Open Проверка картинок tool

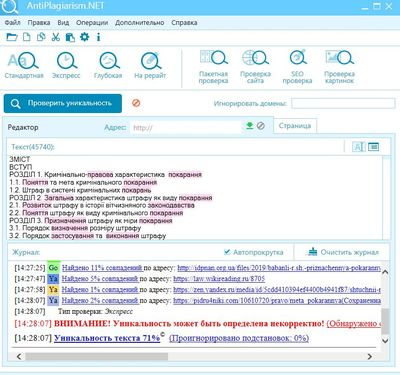click(x=339, y=67)
